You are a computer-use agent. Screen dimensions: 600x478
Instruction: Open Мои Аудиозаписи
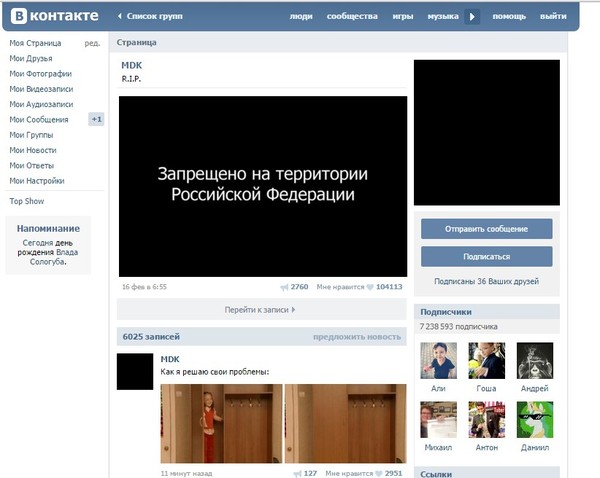pos(41,104)
